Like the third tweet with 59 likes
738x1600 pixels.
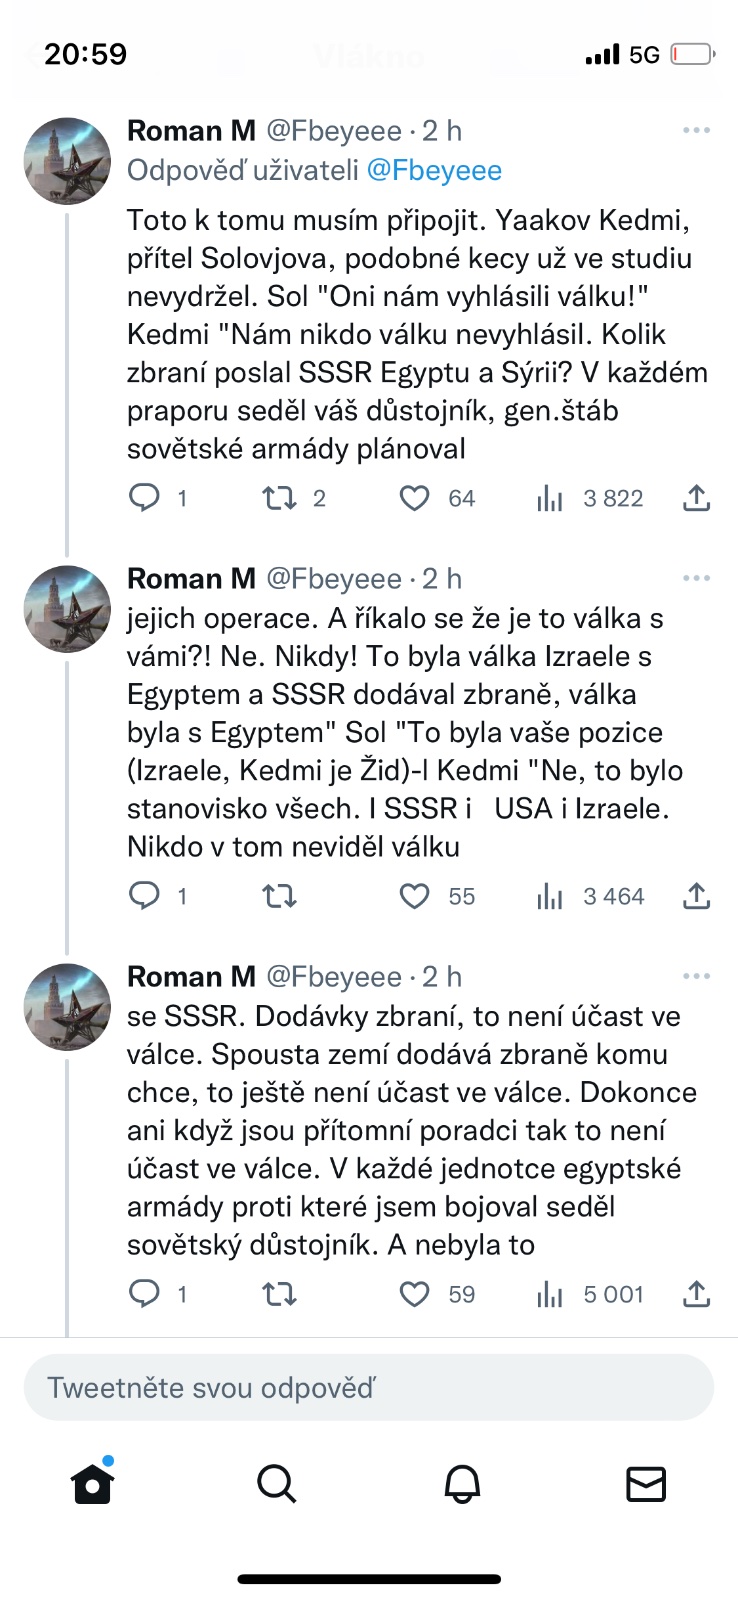tap(415, 1294)
